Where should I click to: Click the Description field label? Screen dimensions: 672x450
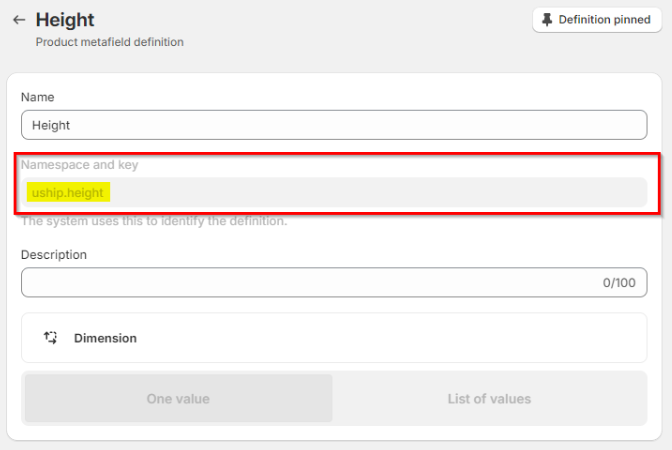[54, 255]
